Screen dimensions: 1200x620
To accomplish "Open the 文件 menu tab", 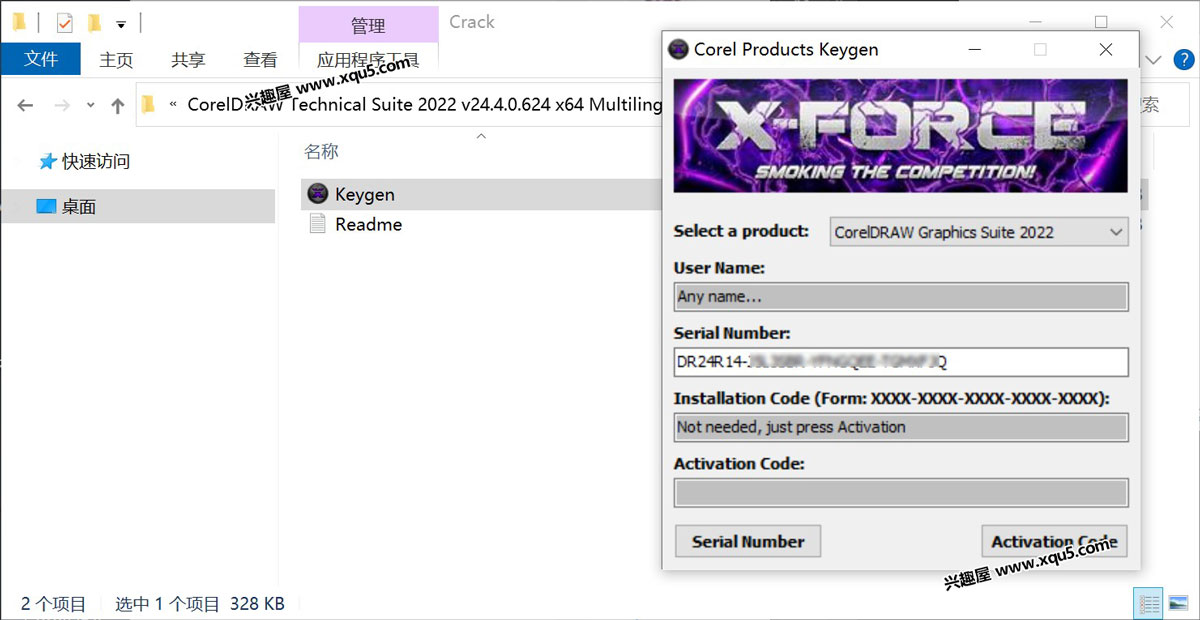I will [41, 59].
